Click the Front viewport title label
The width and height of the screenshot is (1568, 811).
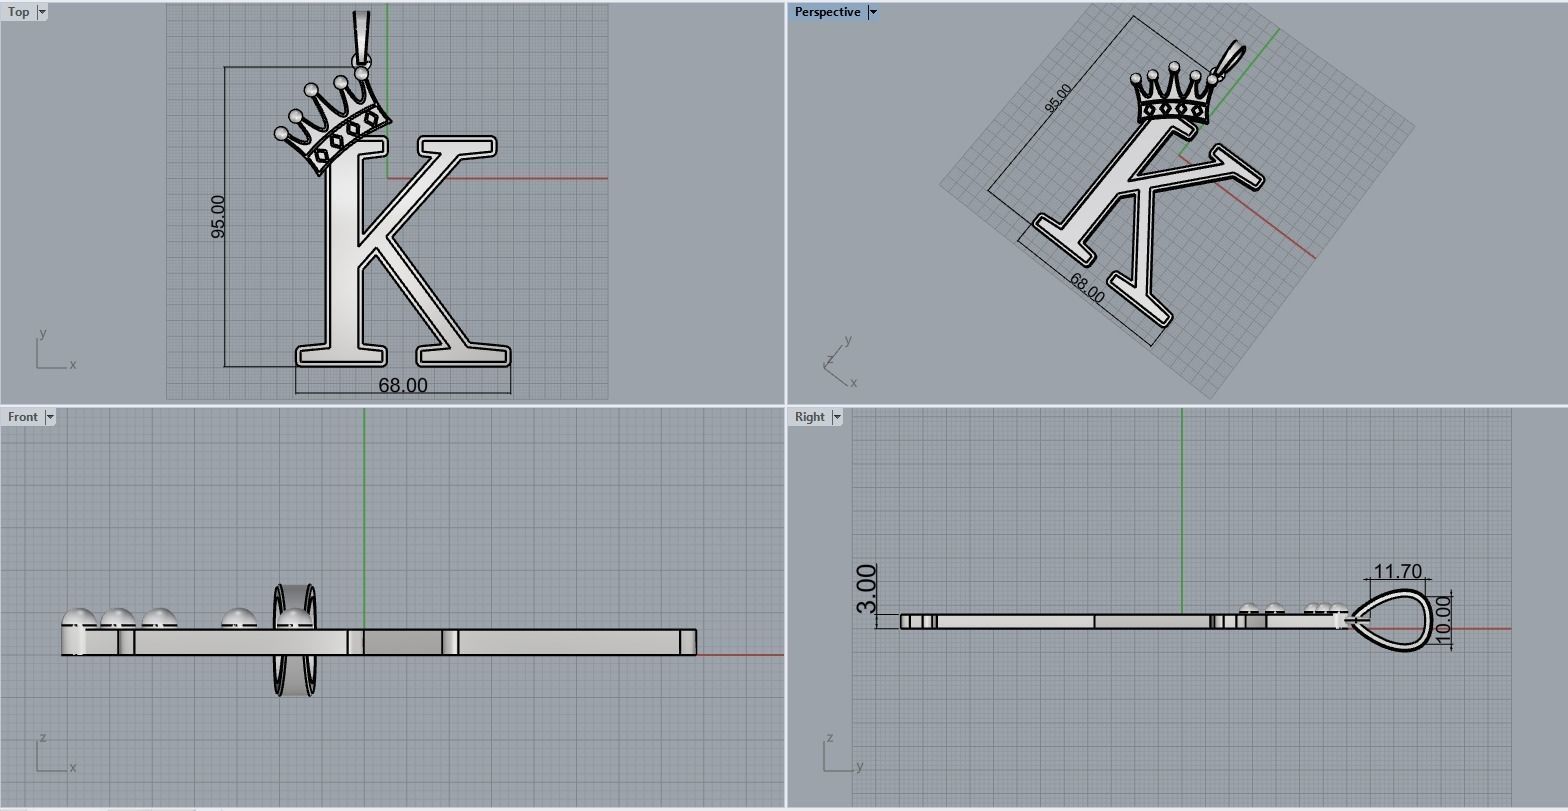click(22, 417)
